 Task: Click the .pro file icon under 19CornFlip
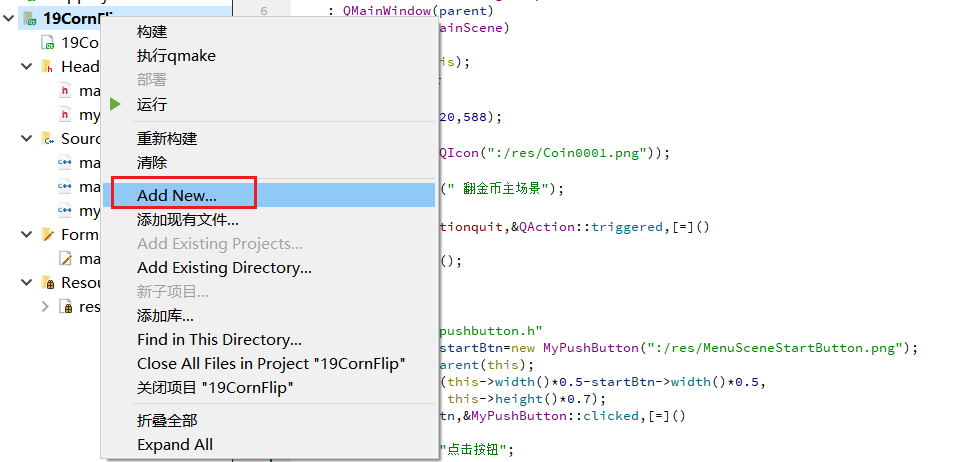48,43
